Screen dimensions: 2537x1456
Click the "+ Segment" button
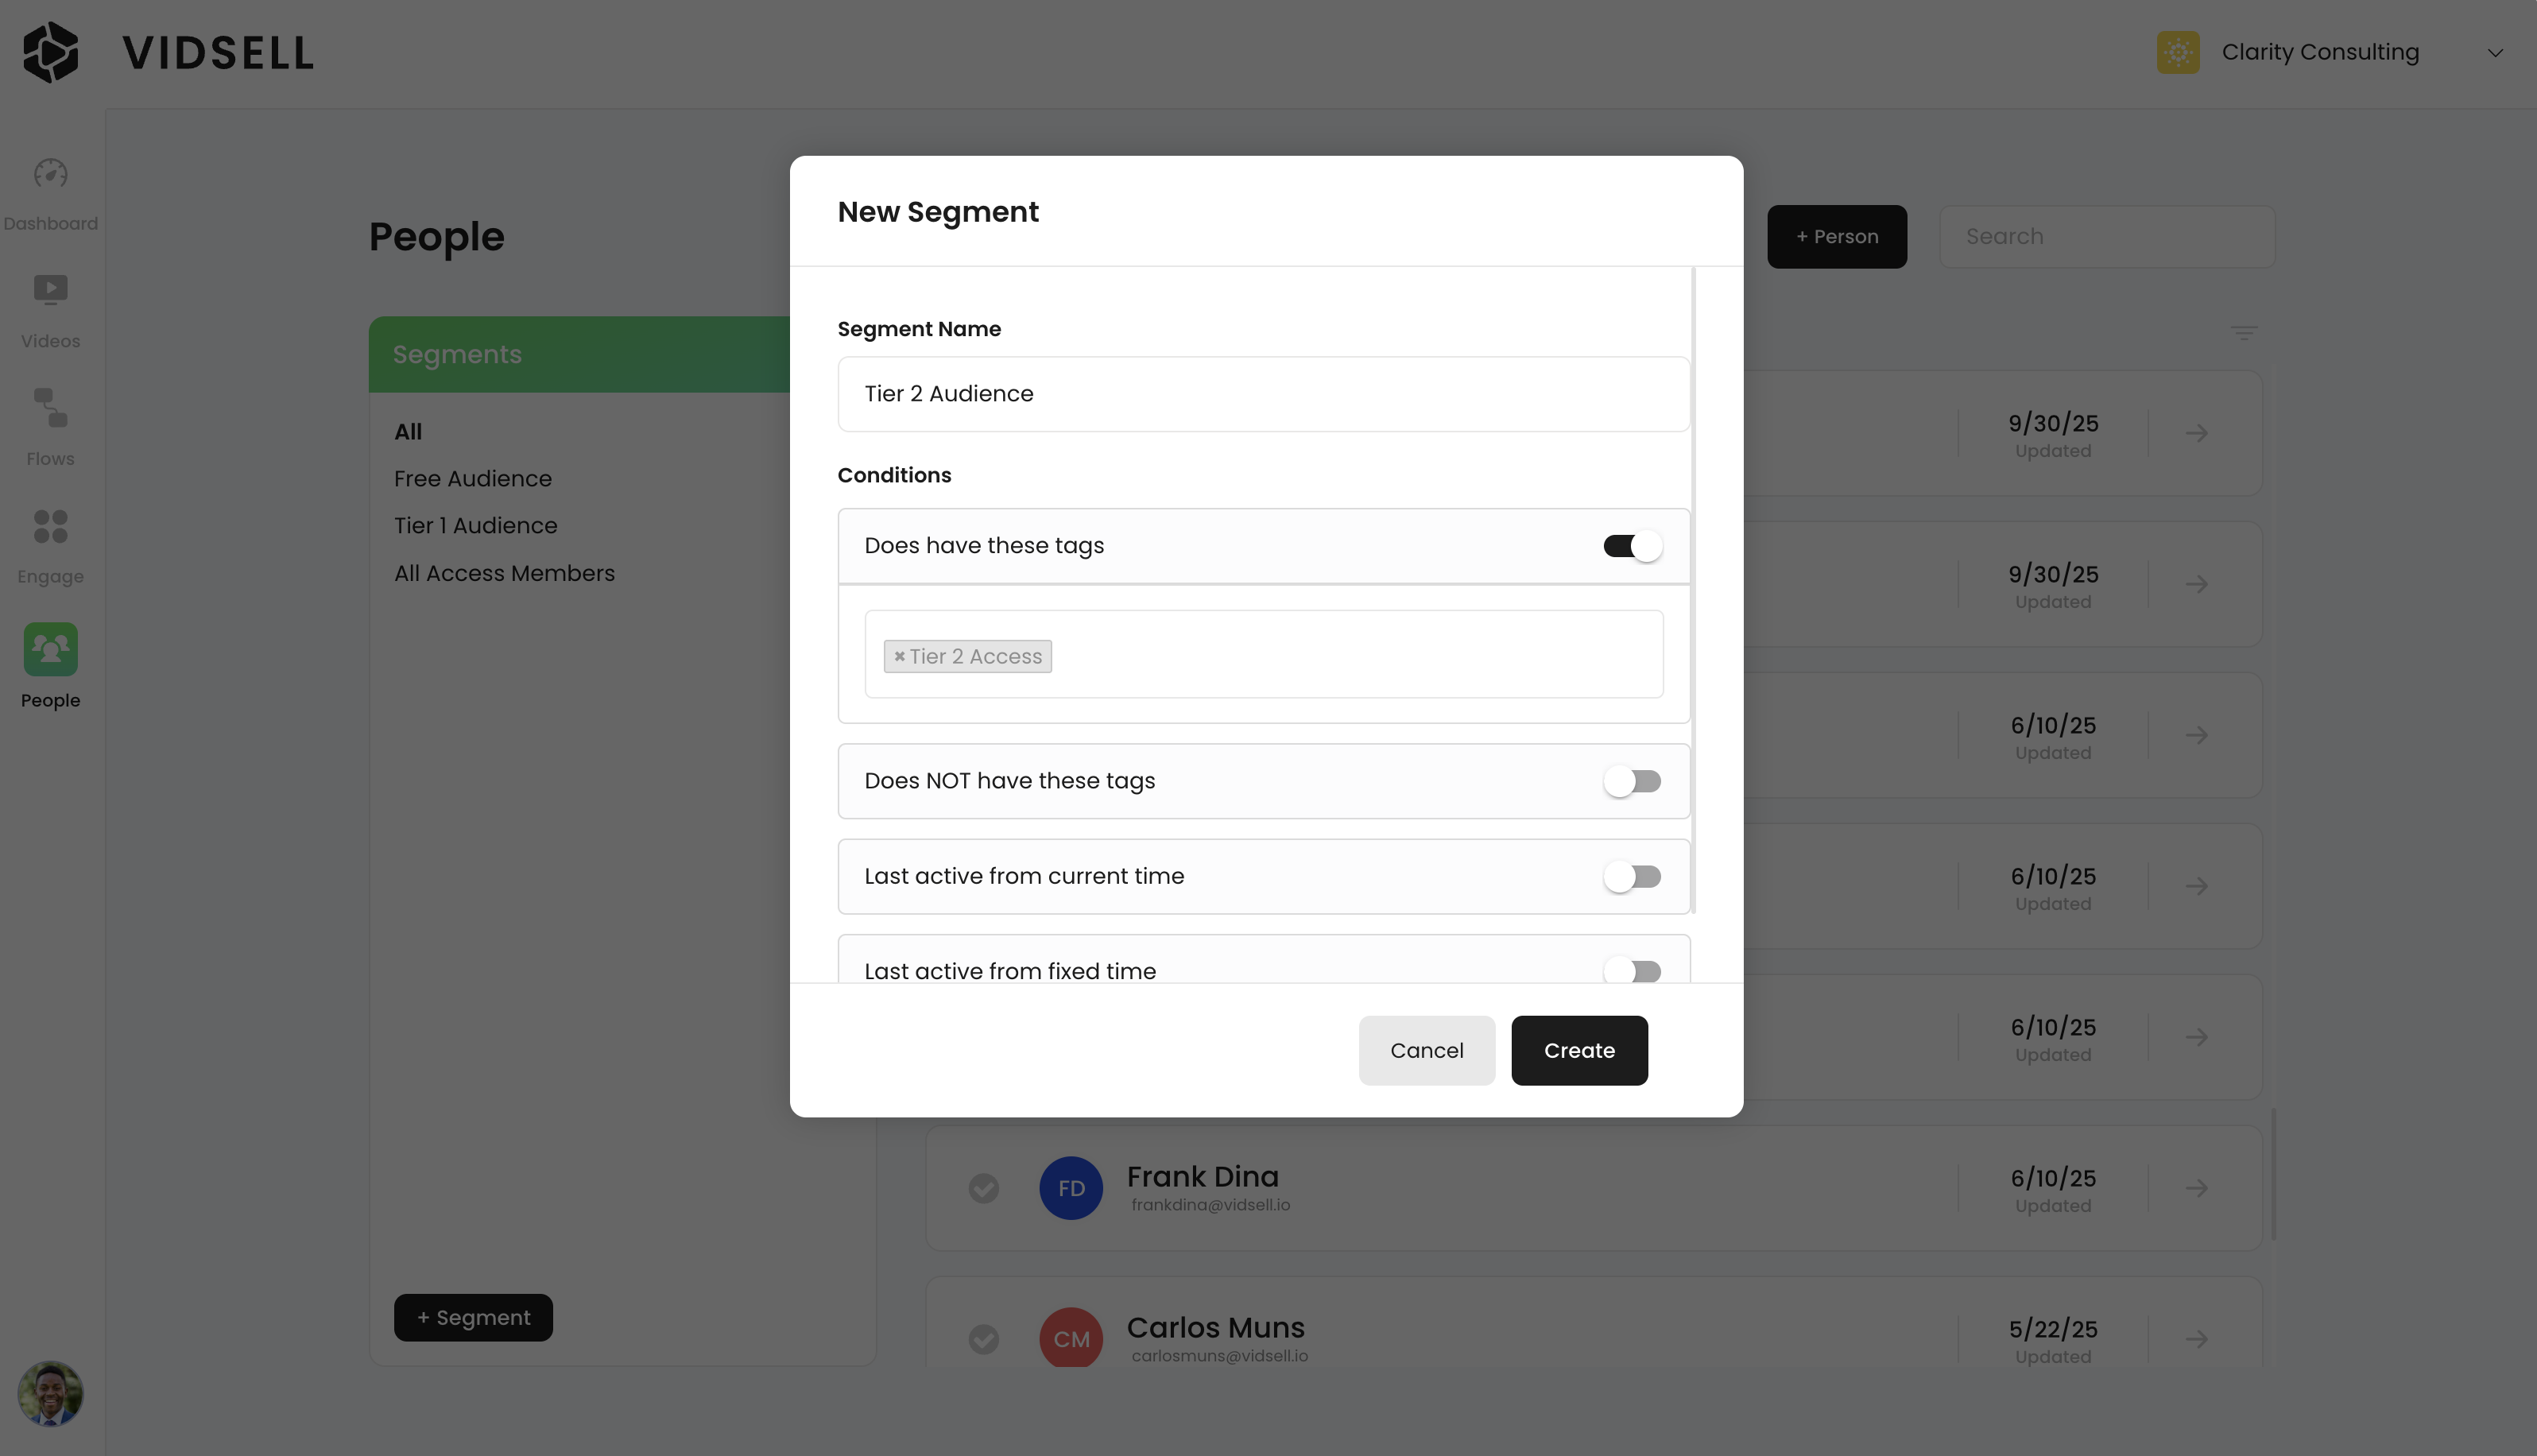[x=473, y=1317]
